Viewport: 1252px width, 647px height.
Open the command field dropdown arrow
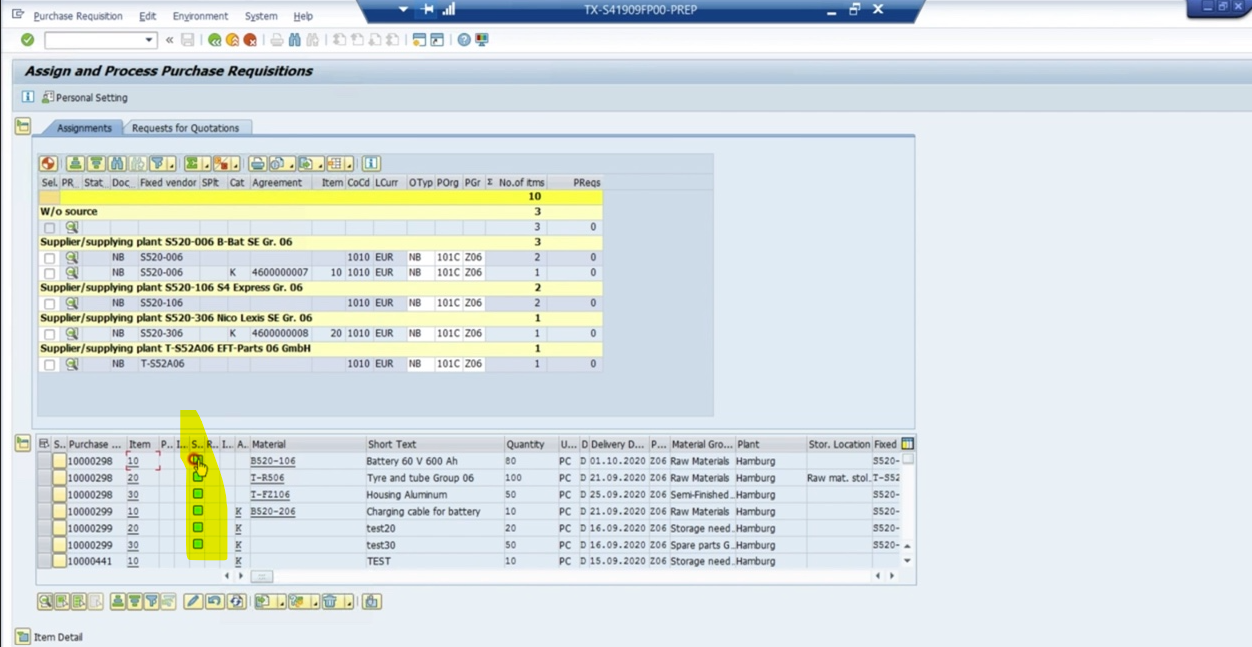(x=149, y=40)
